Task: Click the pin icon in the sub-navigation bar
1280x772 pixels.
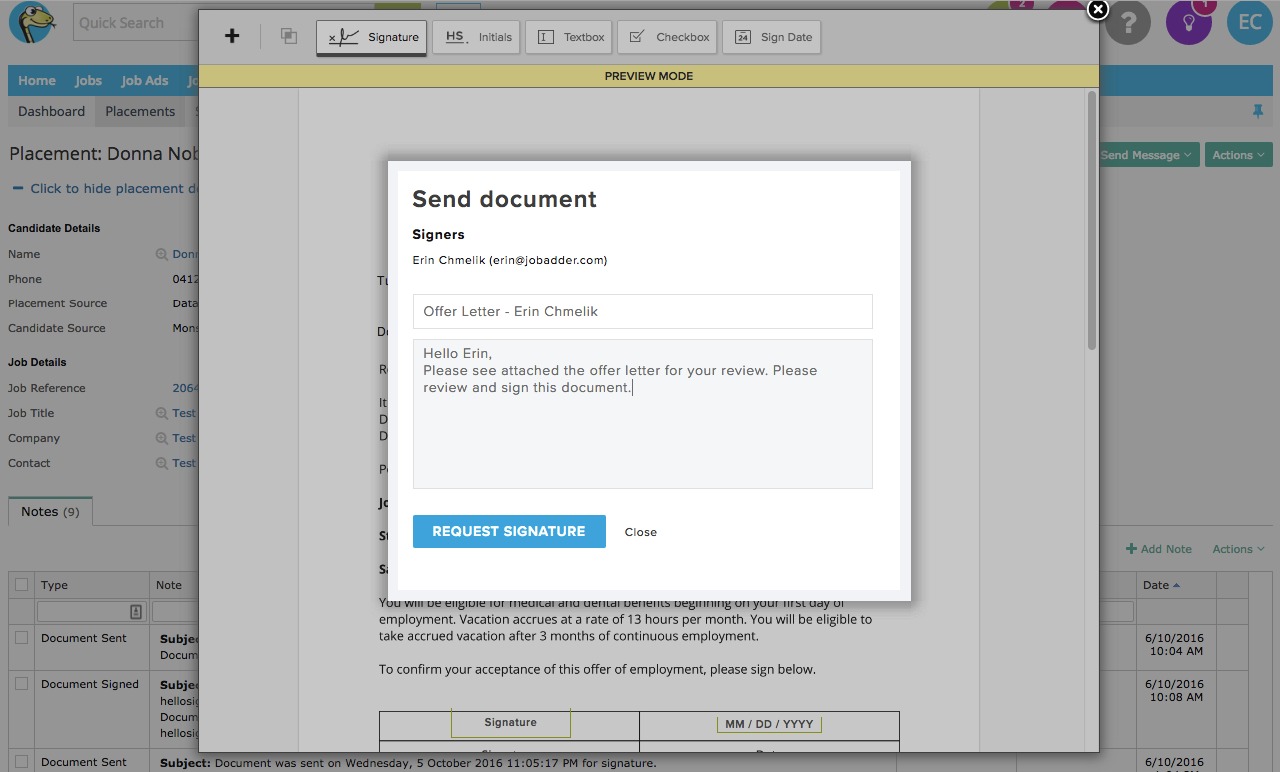Action: 1258,112
